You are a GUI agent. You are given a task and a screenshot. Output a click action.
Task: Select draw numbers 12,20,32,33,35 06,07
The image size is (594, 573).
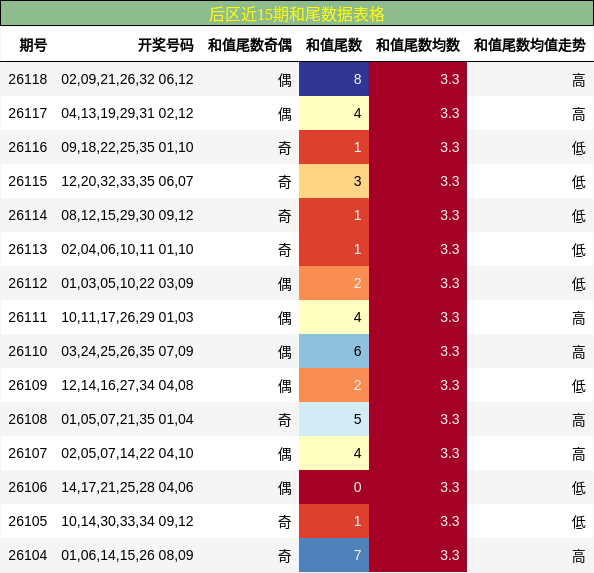(127, 181)
